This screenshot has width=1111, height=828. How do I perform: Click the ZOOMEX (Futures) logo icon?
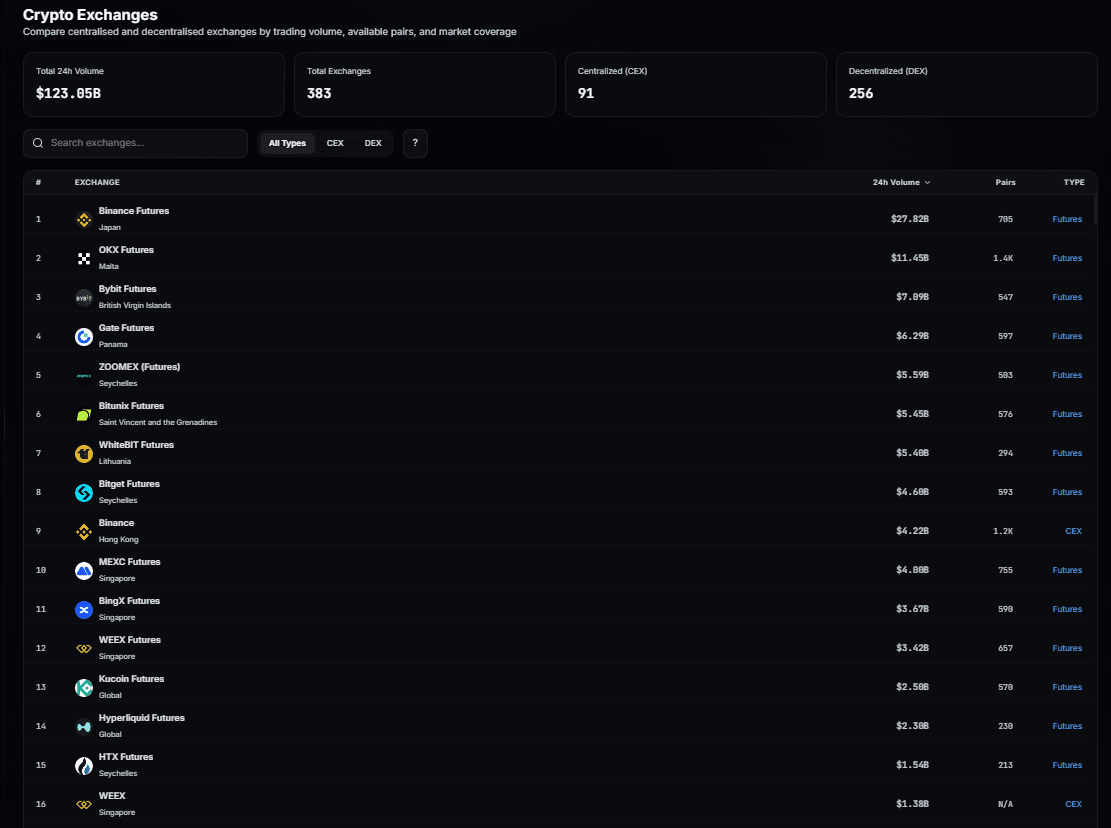click(x=84, y=375)
